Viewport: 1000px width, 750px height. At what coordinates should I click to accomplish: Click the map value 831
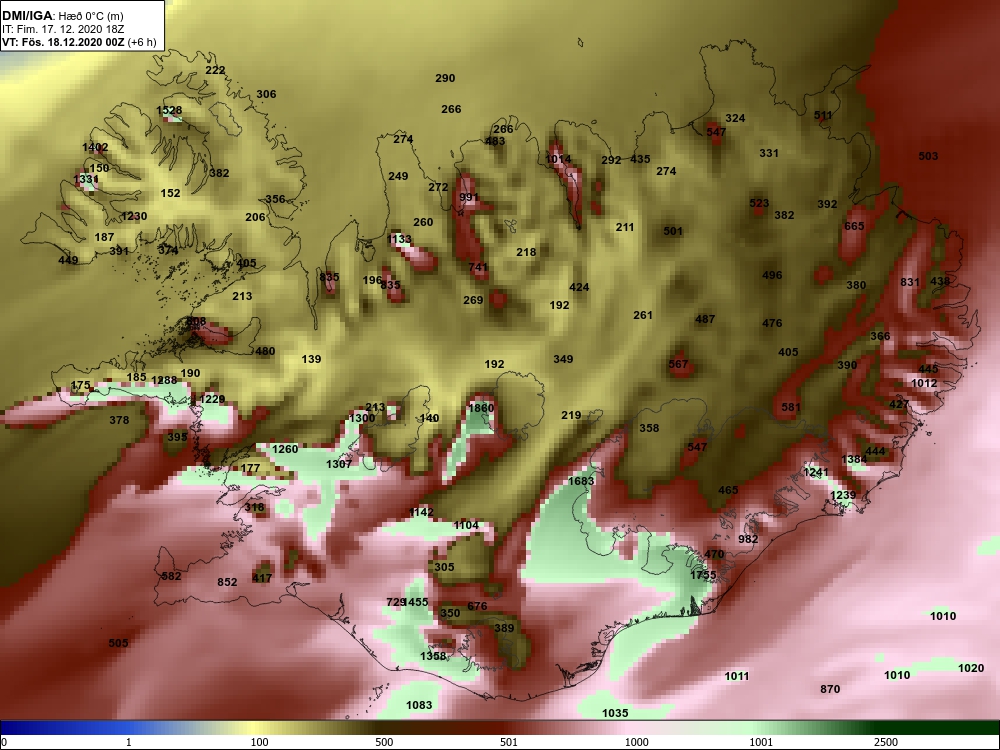click(x=910, y=283)
